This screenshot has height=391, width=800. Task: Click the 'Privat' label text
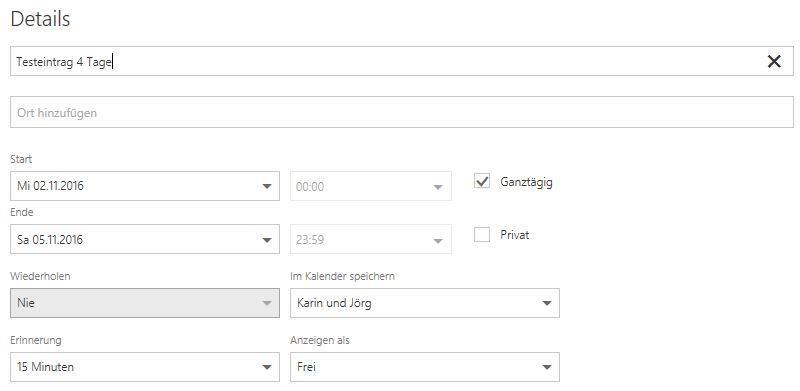(x=515, y=235)
